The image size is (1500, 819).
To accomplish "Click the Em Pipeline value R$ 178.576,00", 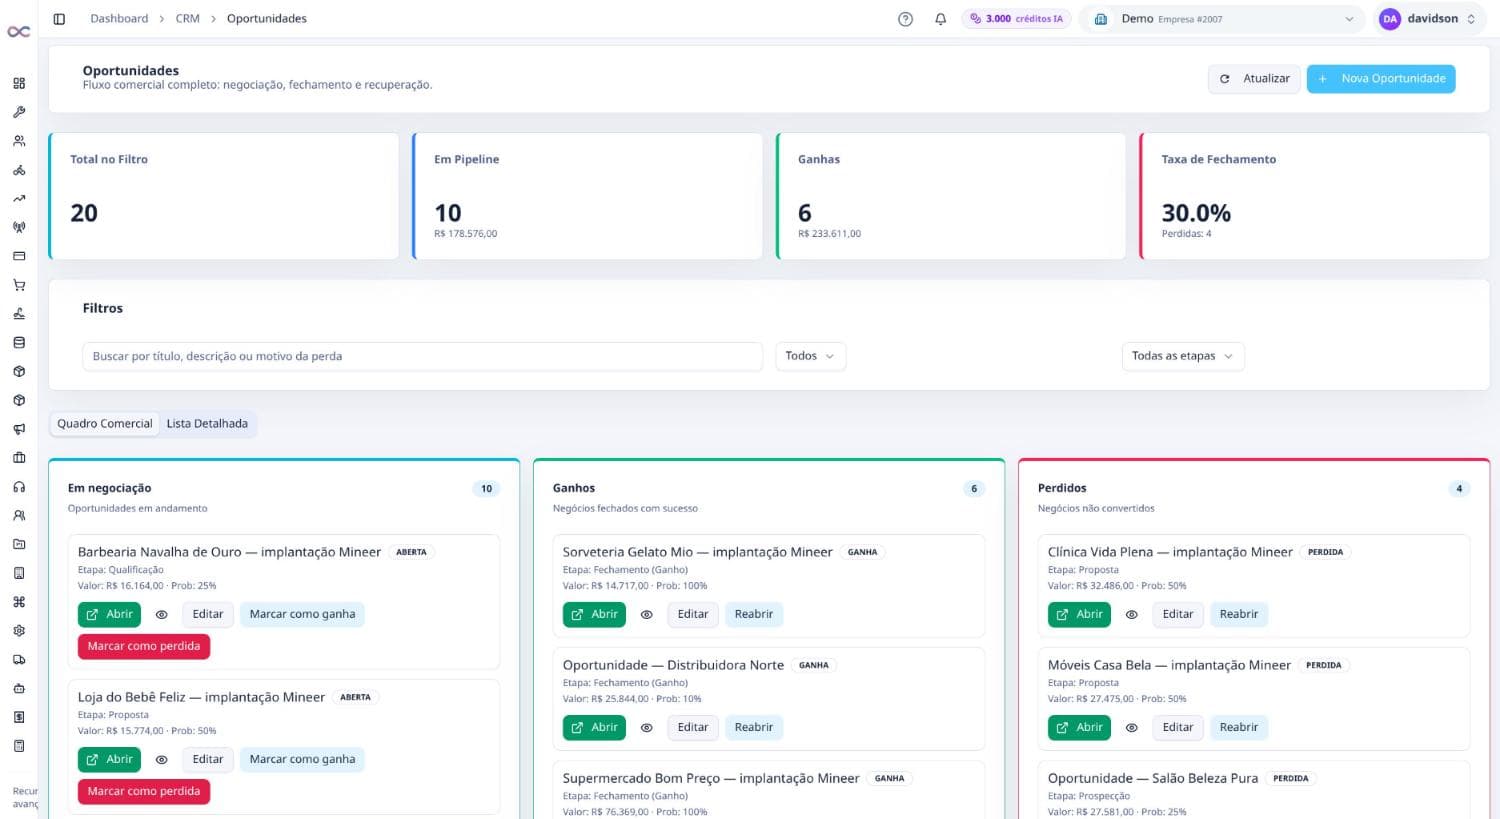I will (x=466, y=234).
